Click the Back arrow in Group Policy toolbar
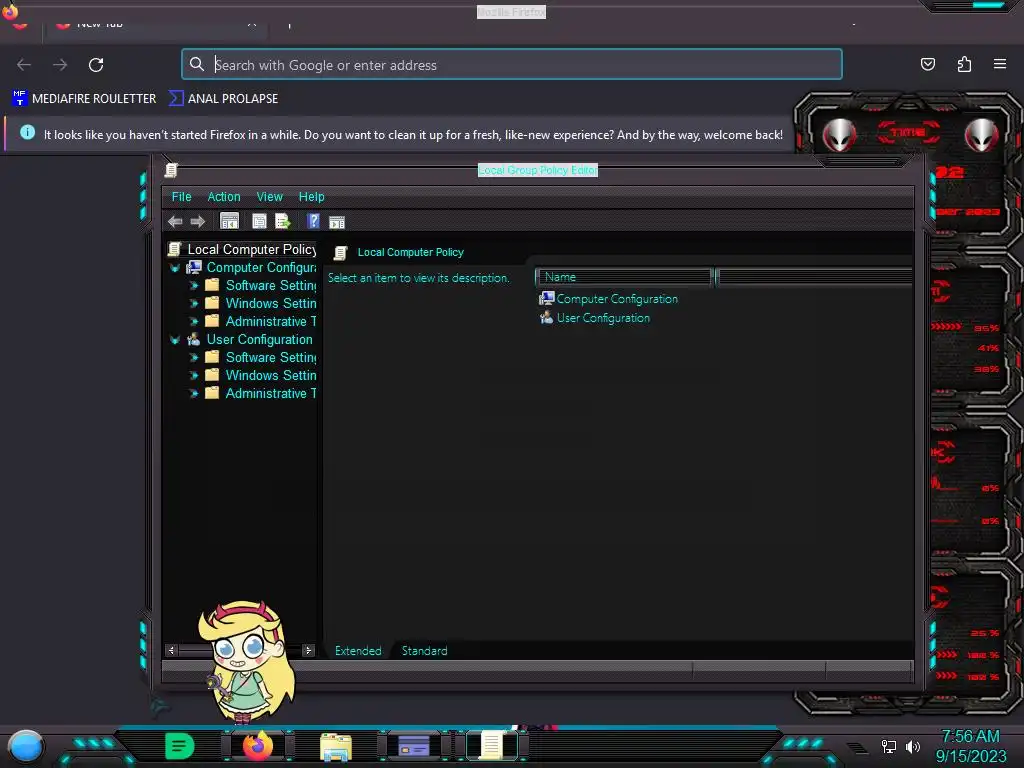The height and width of the screenshot is (768, 1024). [175, 221]
